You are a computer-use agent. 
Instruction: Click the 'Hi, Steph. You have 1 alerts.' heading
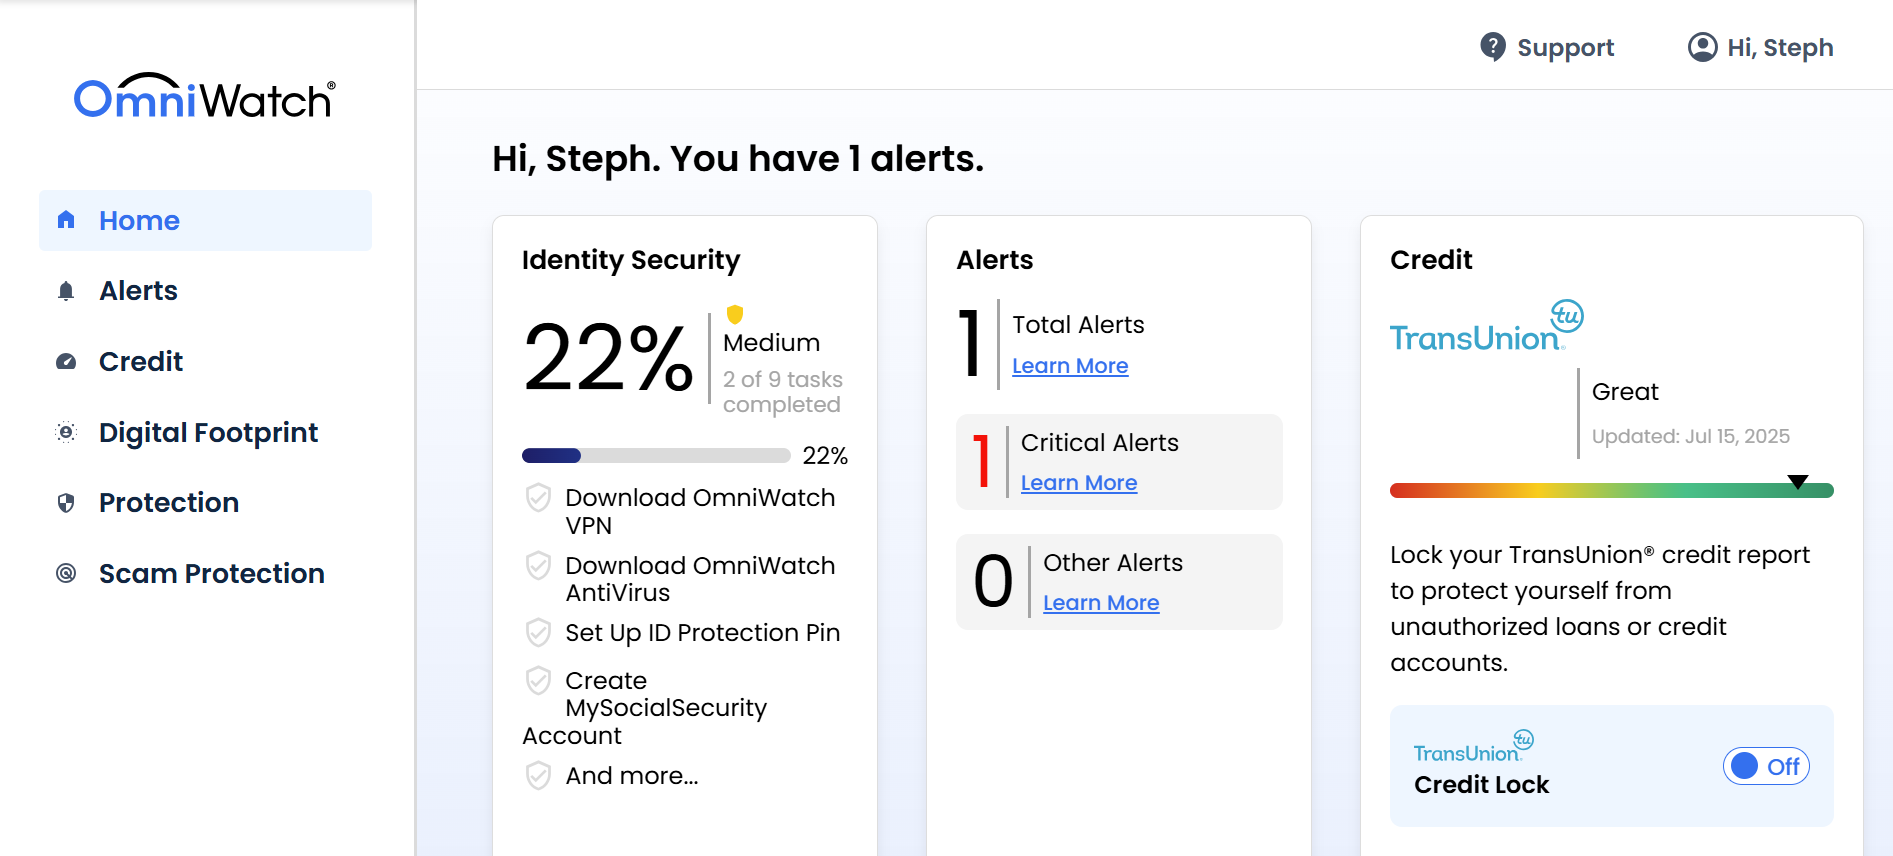coord(738,158)
